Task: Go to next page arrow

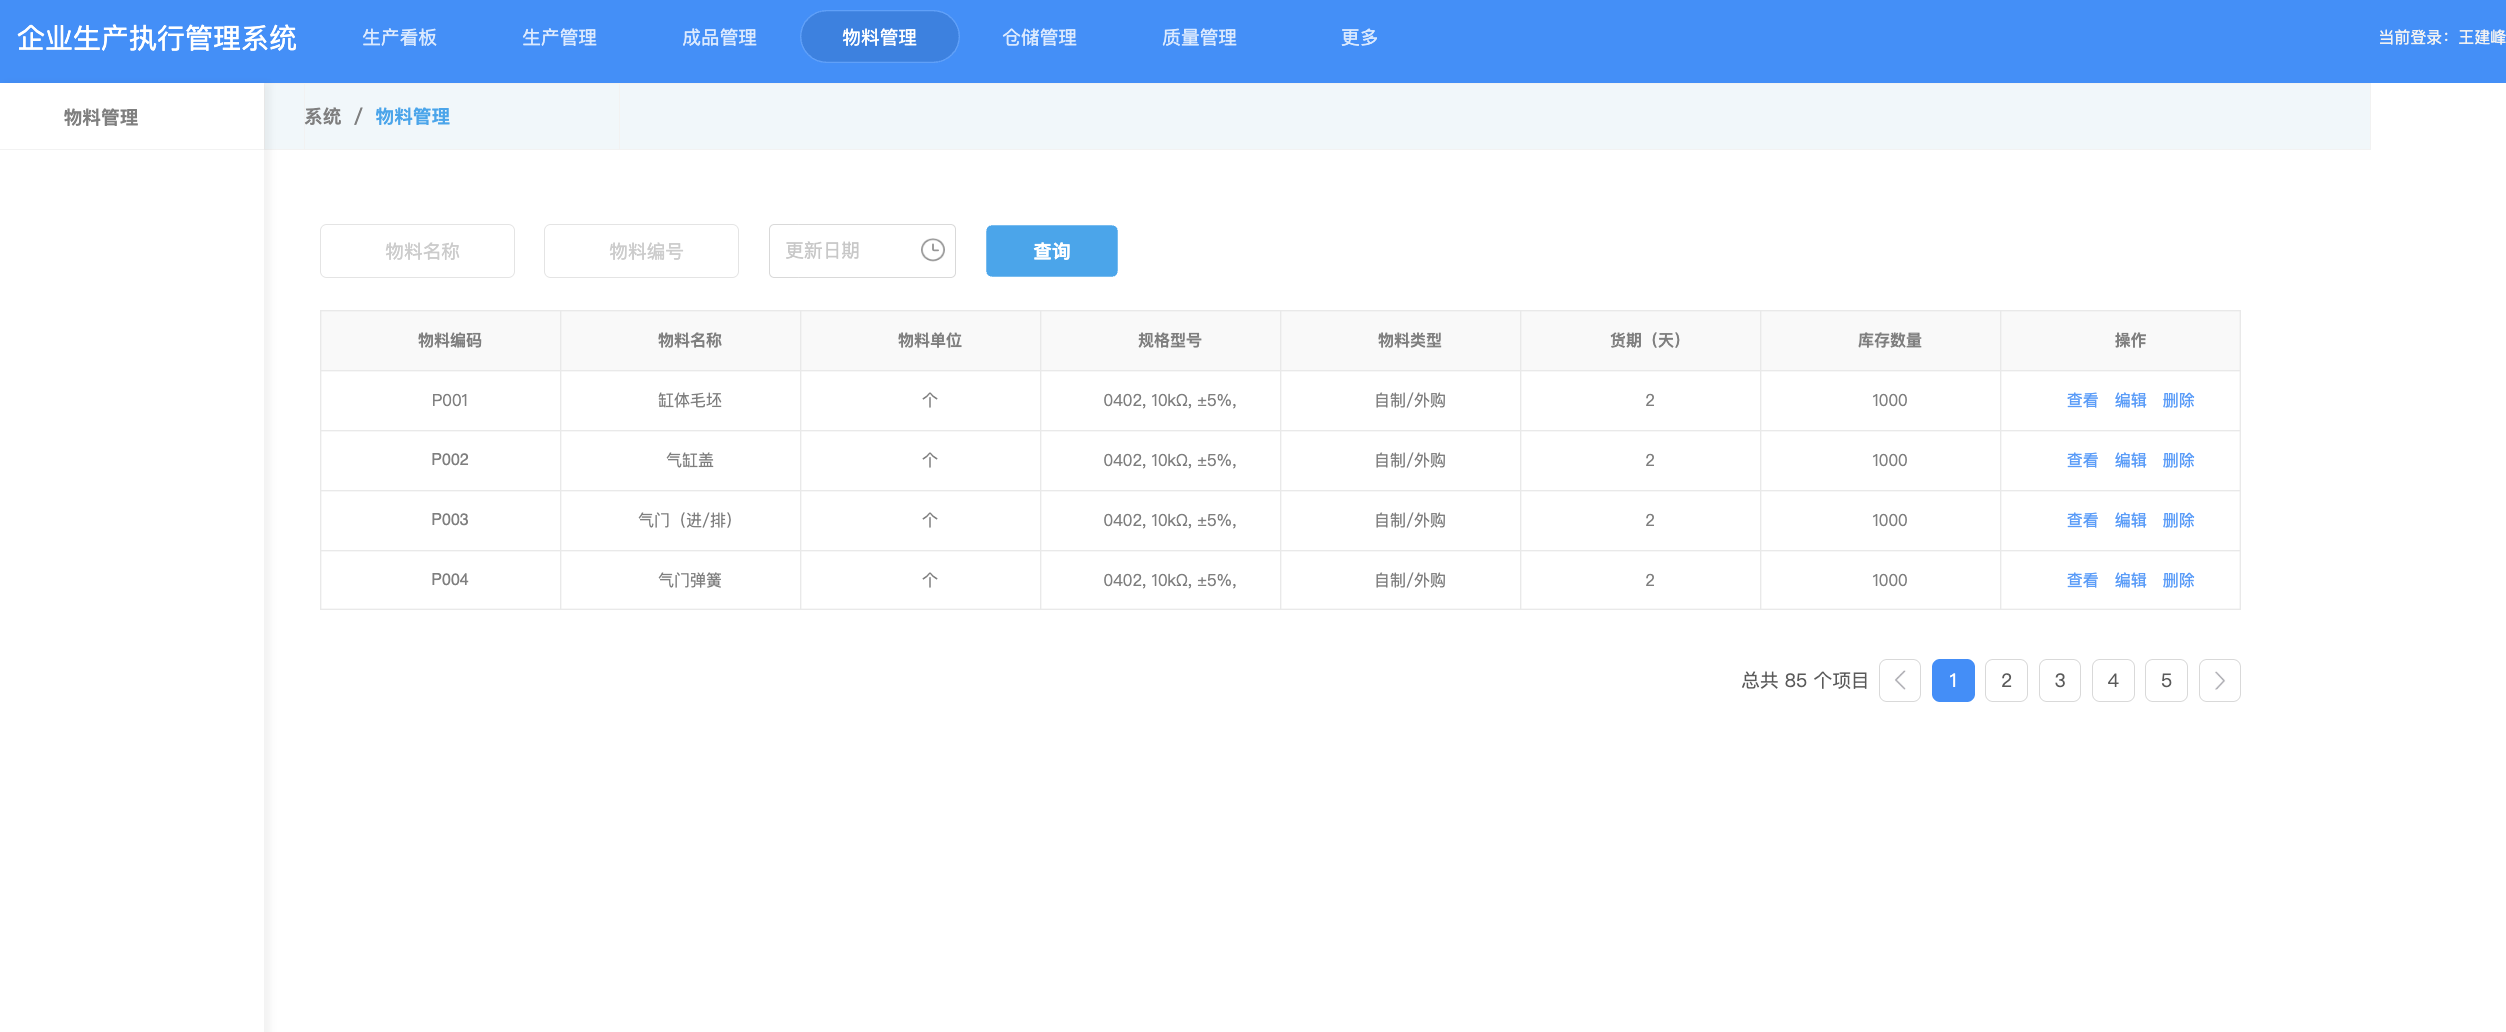Action: [x=2219, y=681]
